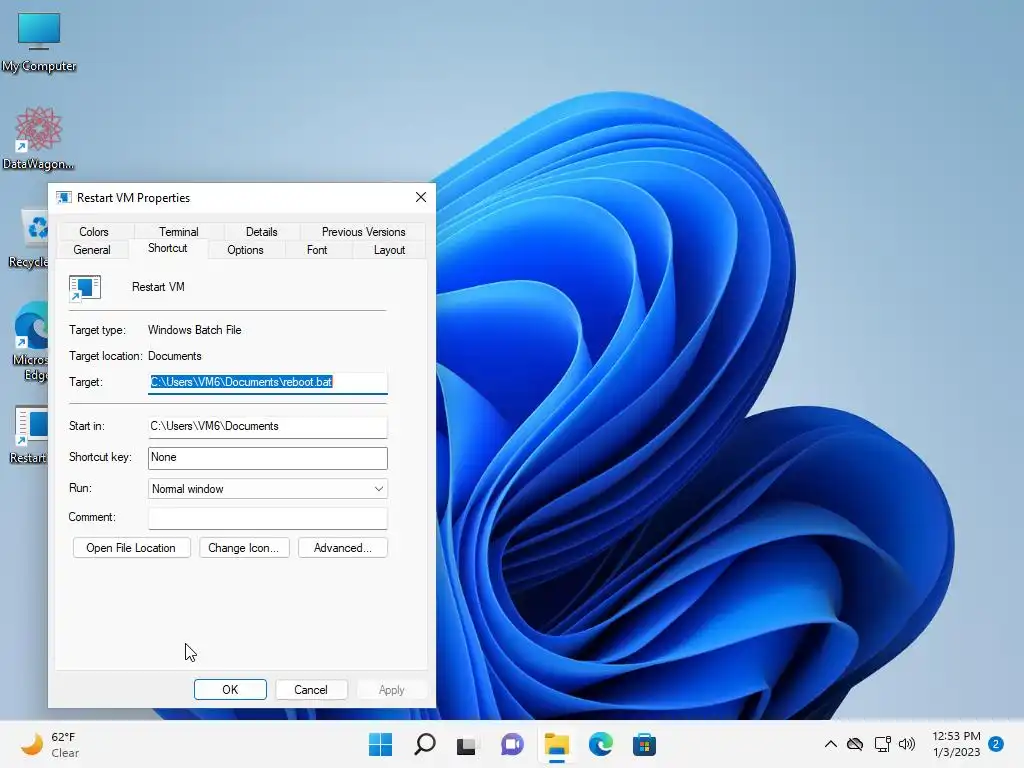Click the Restart VM shortcut icon in dialog

tap(85, 288)
